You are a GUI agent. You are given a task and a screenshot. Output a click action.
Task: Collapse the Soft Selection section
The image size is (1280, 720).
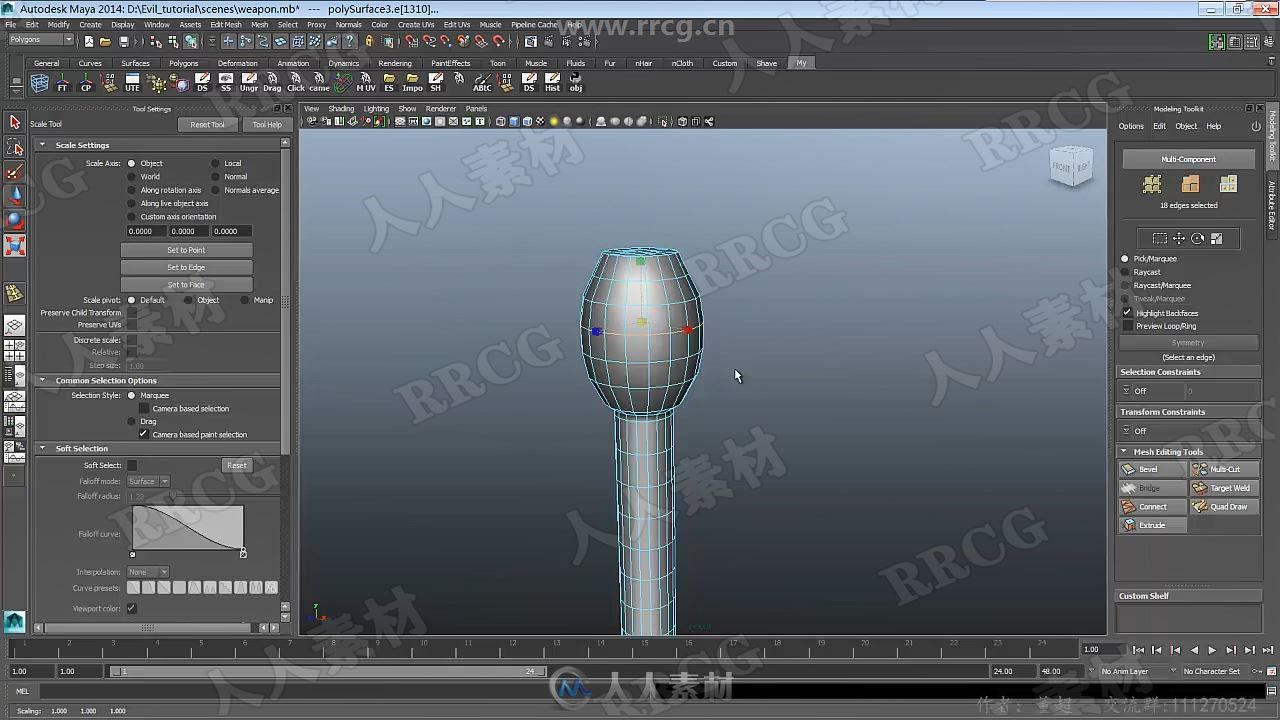pos(42,448)
